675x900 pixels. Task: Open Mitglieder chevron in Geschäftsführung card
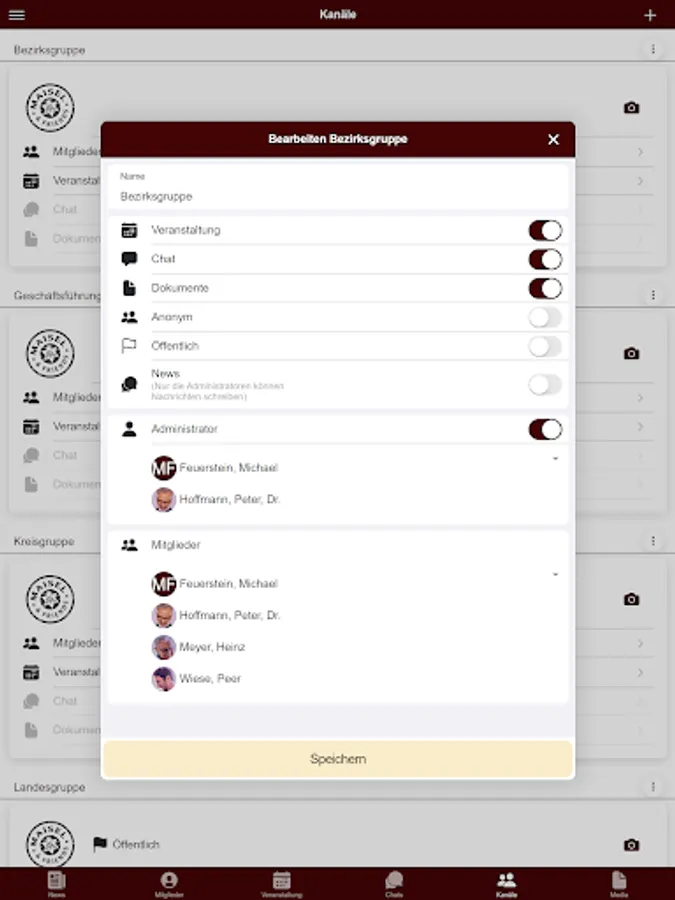pos(640,398)
